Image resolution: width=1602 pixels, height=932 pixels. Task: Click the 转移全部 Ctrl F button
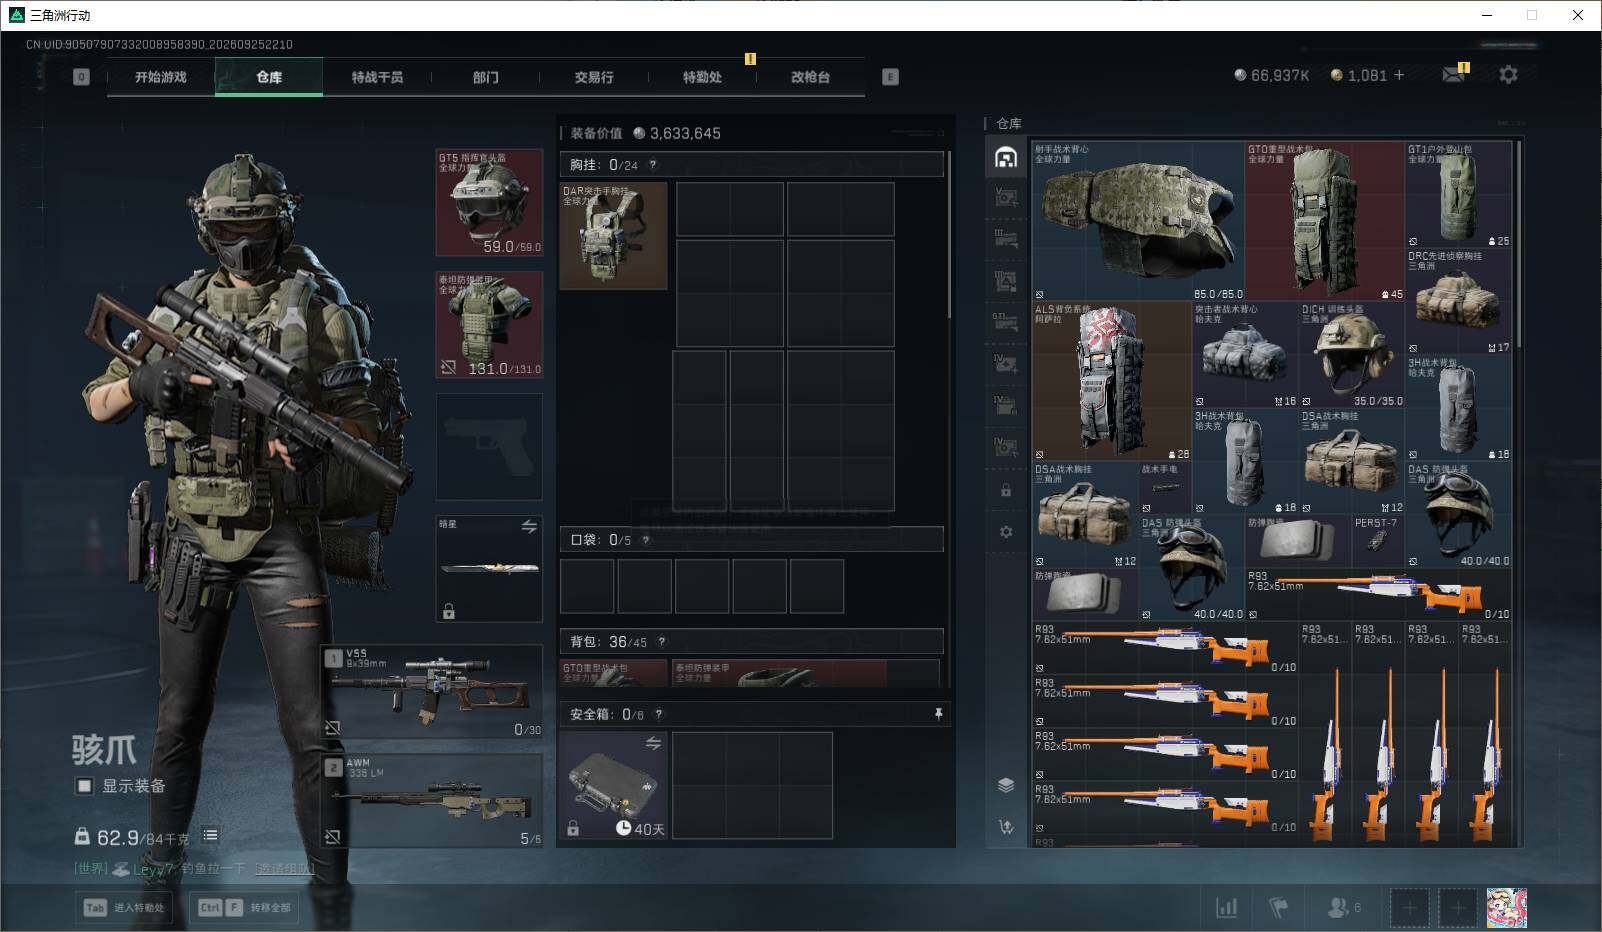245,908
